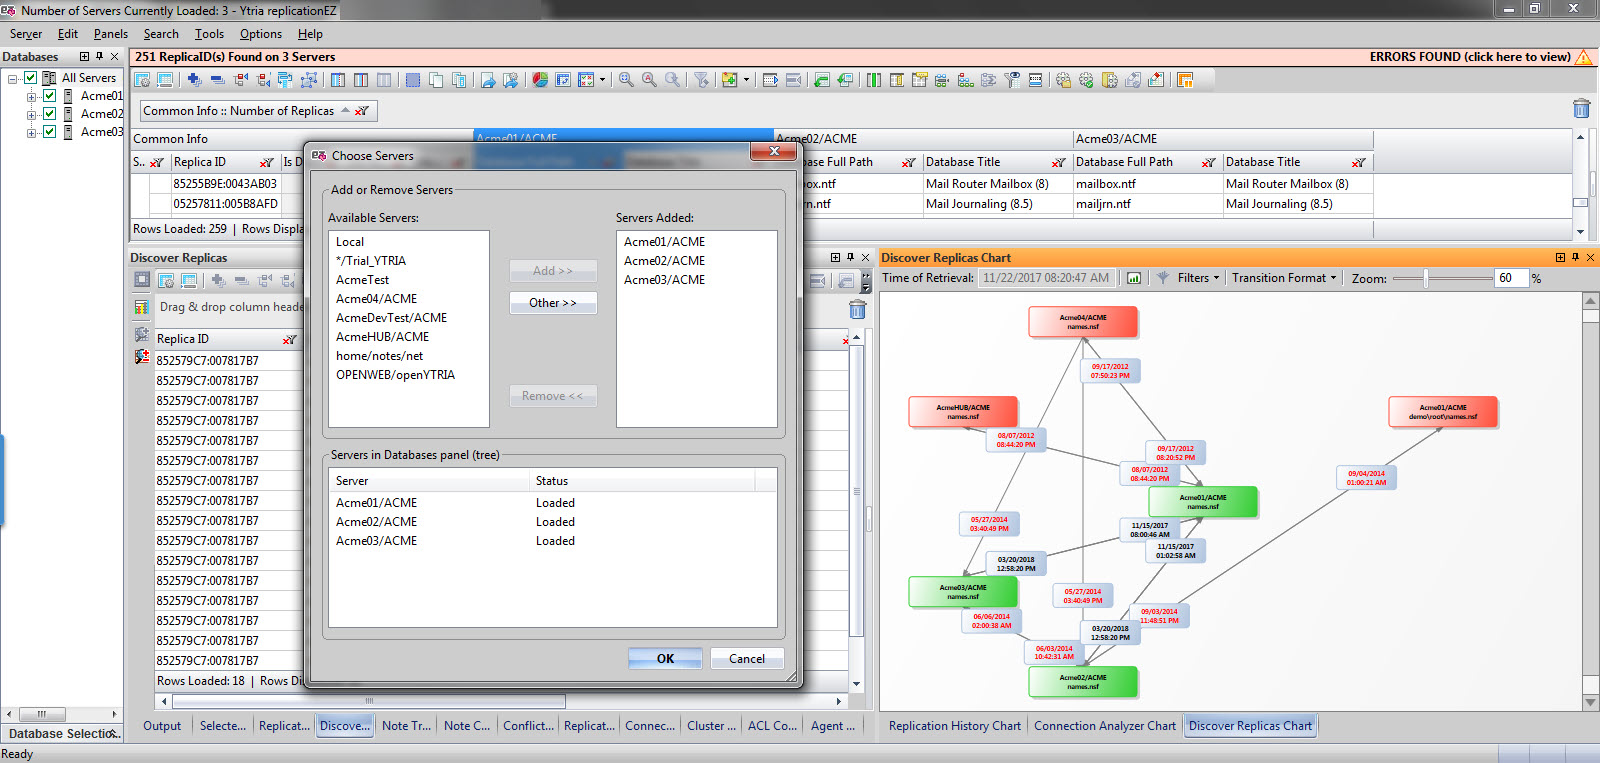Open the Server menu
The width and height of the screenshot is (1600, 763).
pos(26,34)
